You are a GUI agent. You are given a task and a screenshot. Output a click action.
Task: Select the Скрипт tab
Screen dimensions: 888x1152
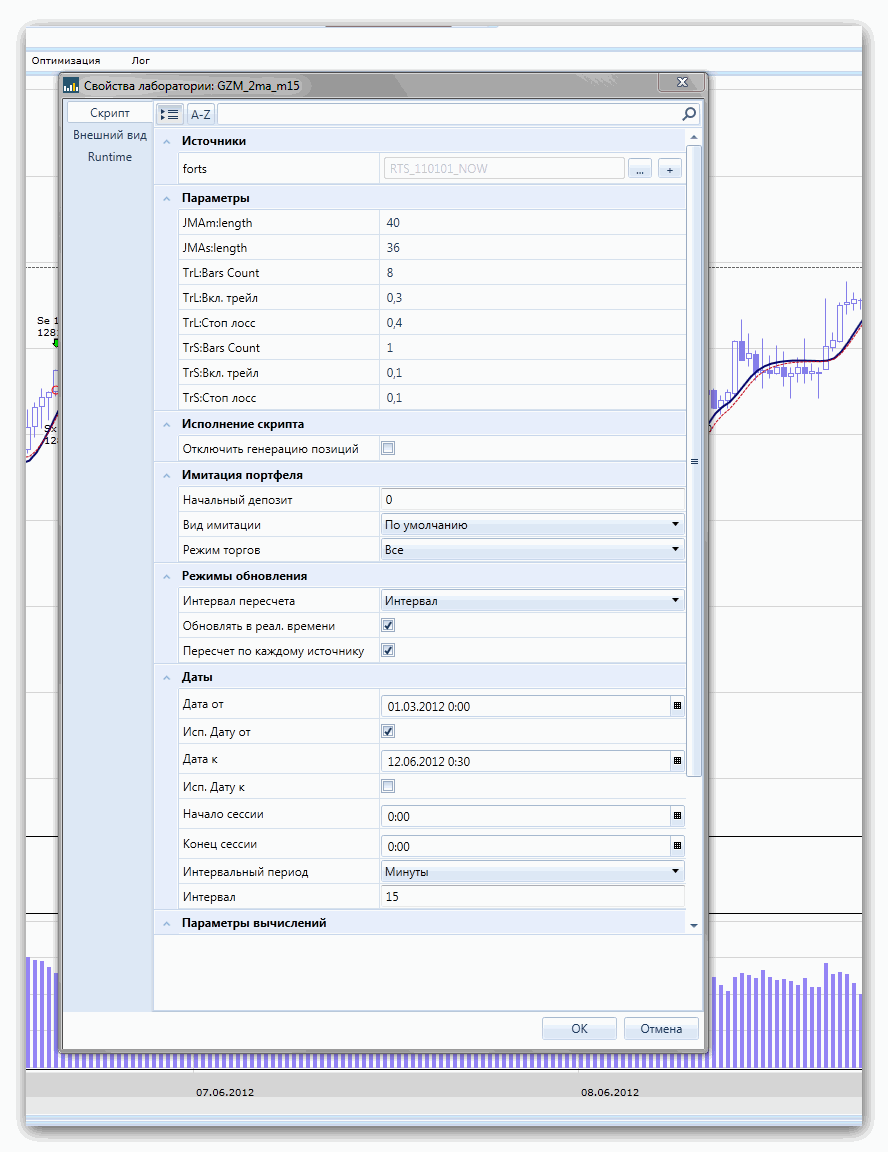click(109, 112)
